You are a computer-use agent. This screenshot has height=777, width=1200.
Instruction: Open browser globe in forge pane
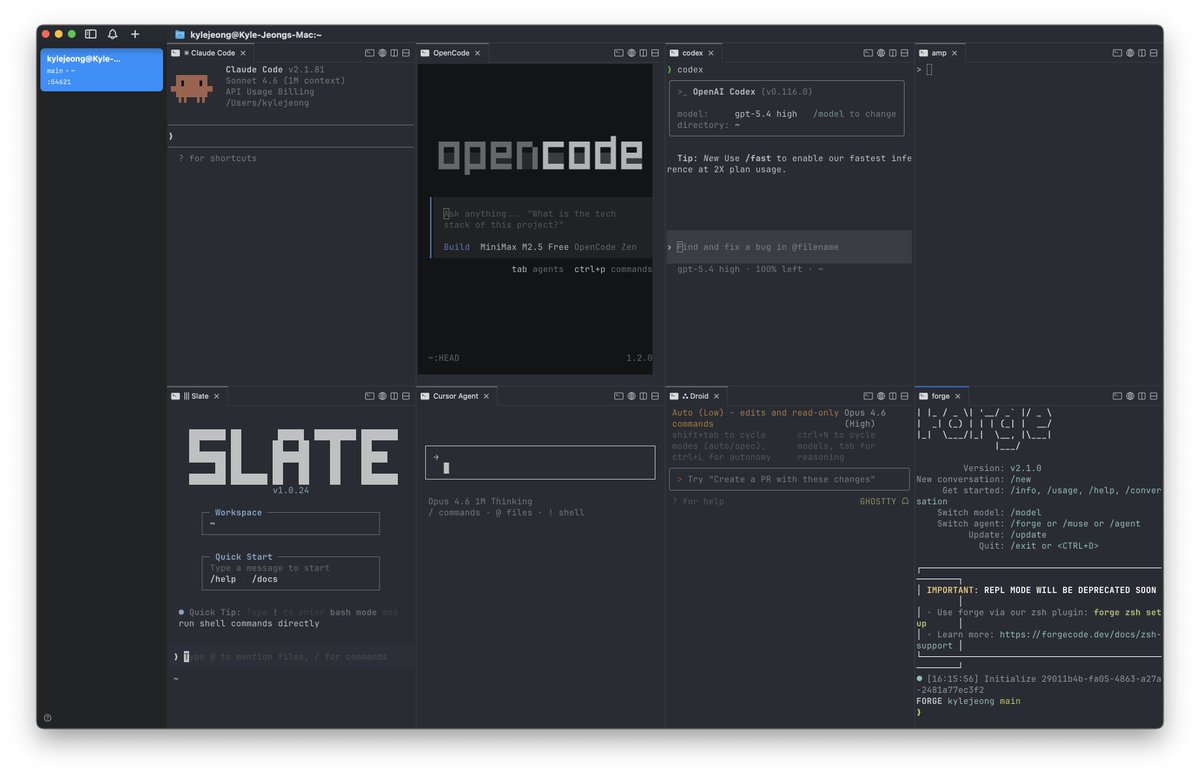click(x=1129, y=396)
